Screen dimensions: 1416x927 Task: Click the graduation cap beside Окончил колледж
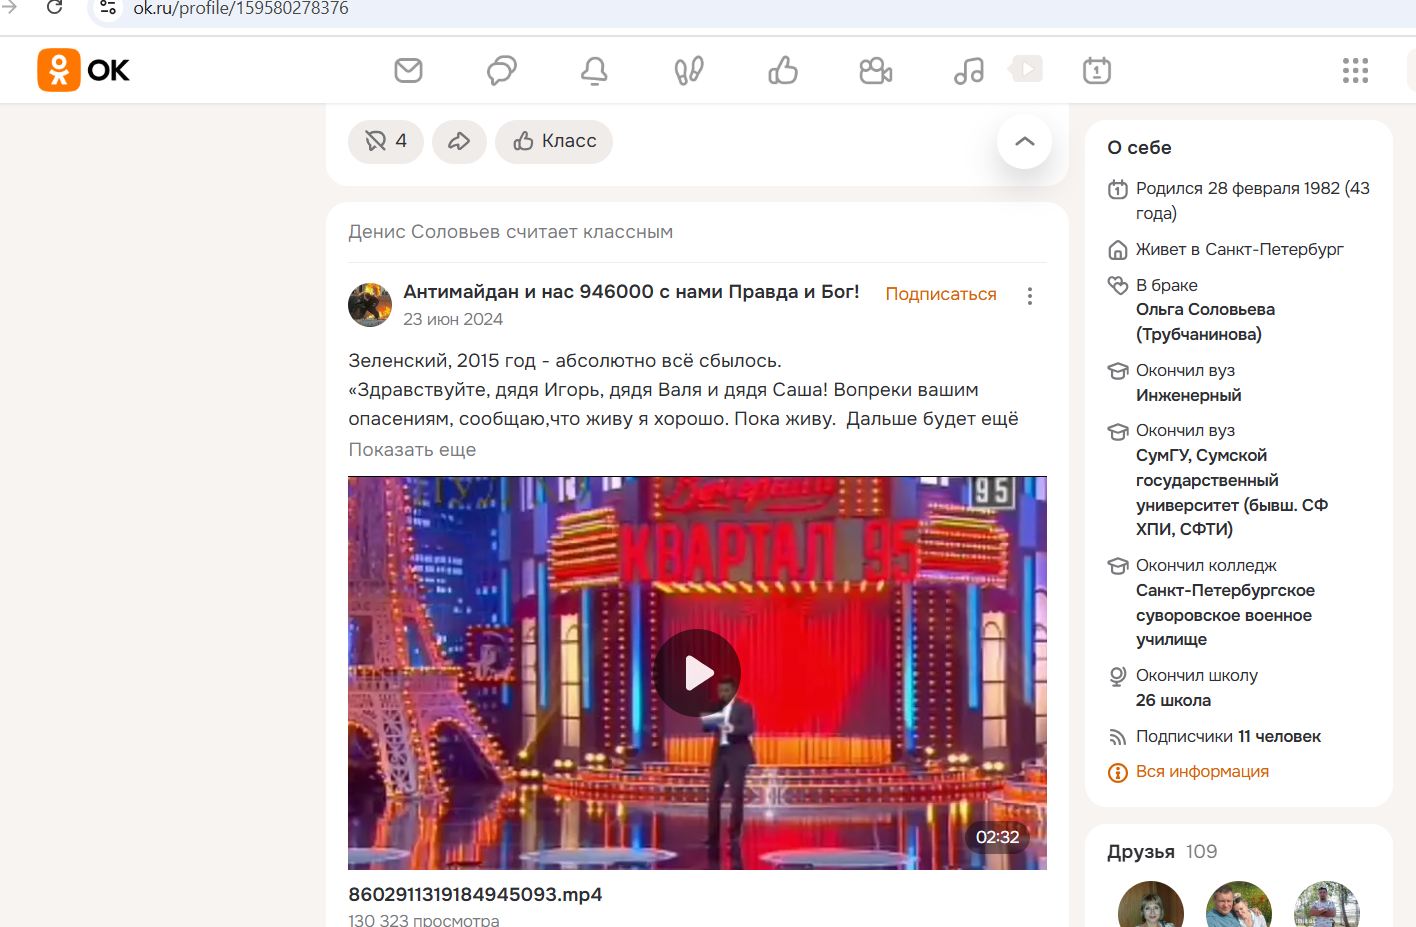[x=1118, y=566]
